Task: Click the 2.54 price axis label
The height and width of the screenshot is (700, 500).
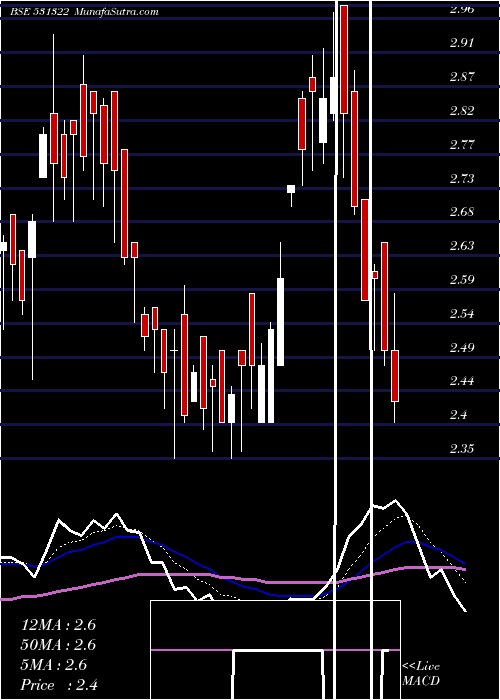Action: pyautogui.click(x=462, y=313)
